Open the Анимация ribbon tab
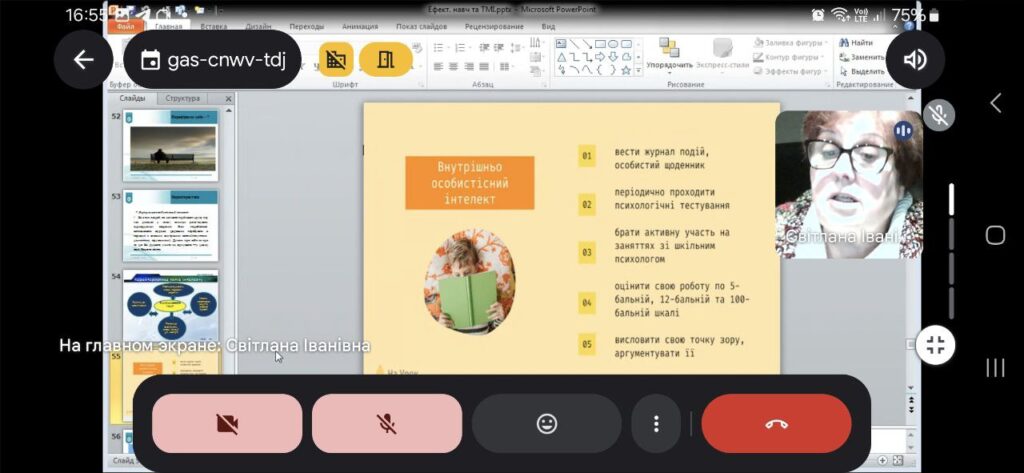Screen dimensions: 1024x473 click(x=360, y=27)
